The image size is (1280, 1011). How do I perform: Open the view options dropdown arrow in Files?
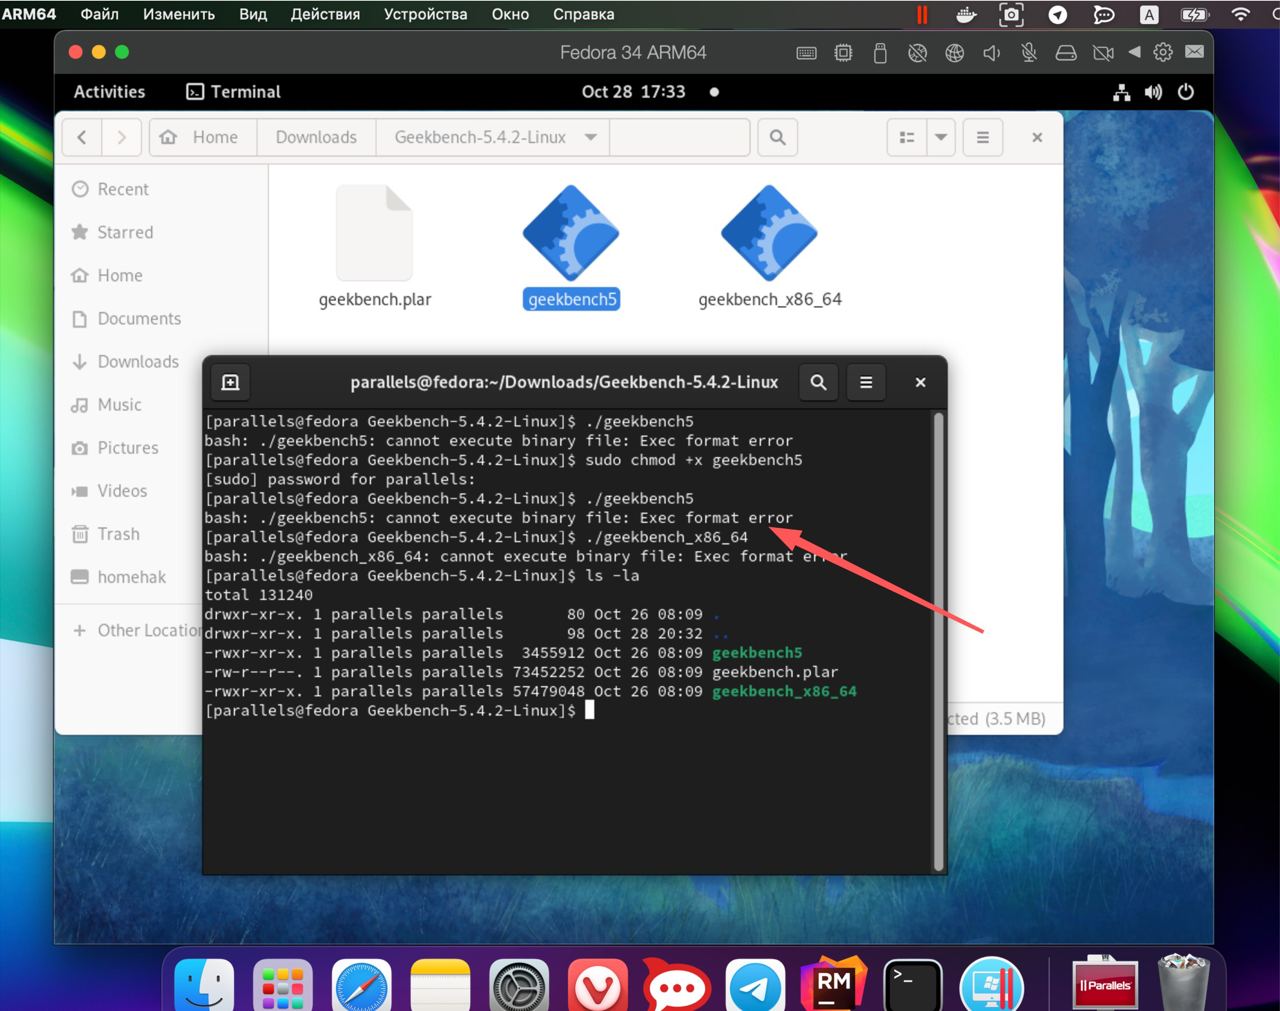pos(941,137)
